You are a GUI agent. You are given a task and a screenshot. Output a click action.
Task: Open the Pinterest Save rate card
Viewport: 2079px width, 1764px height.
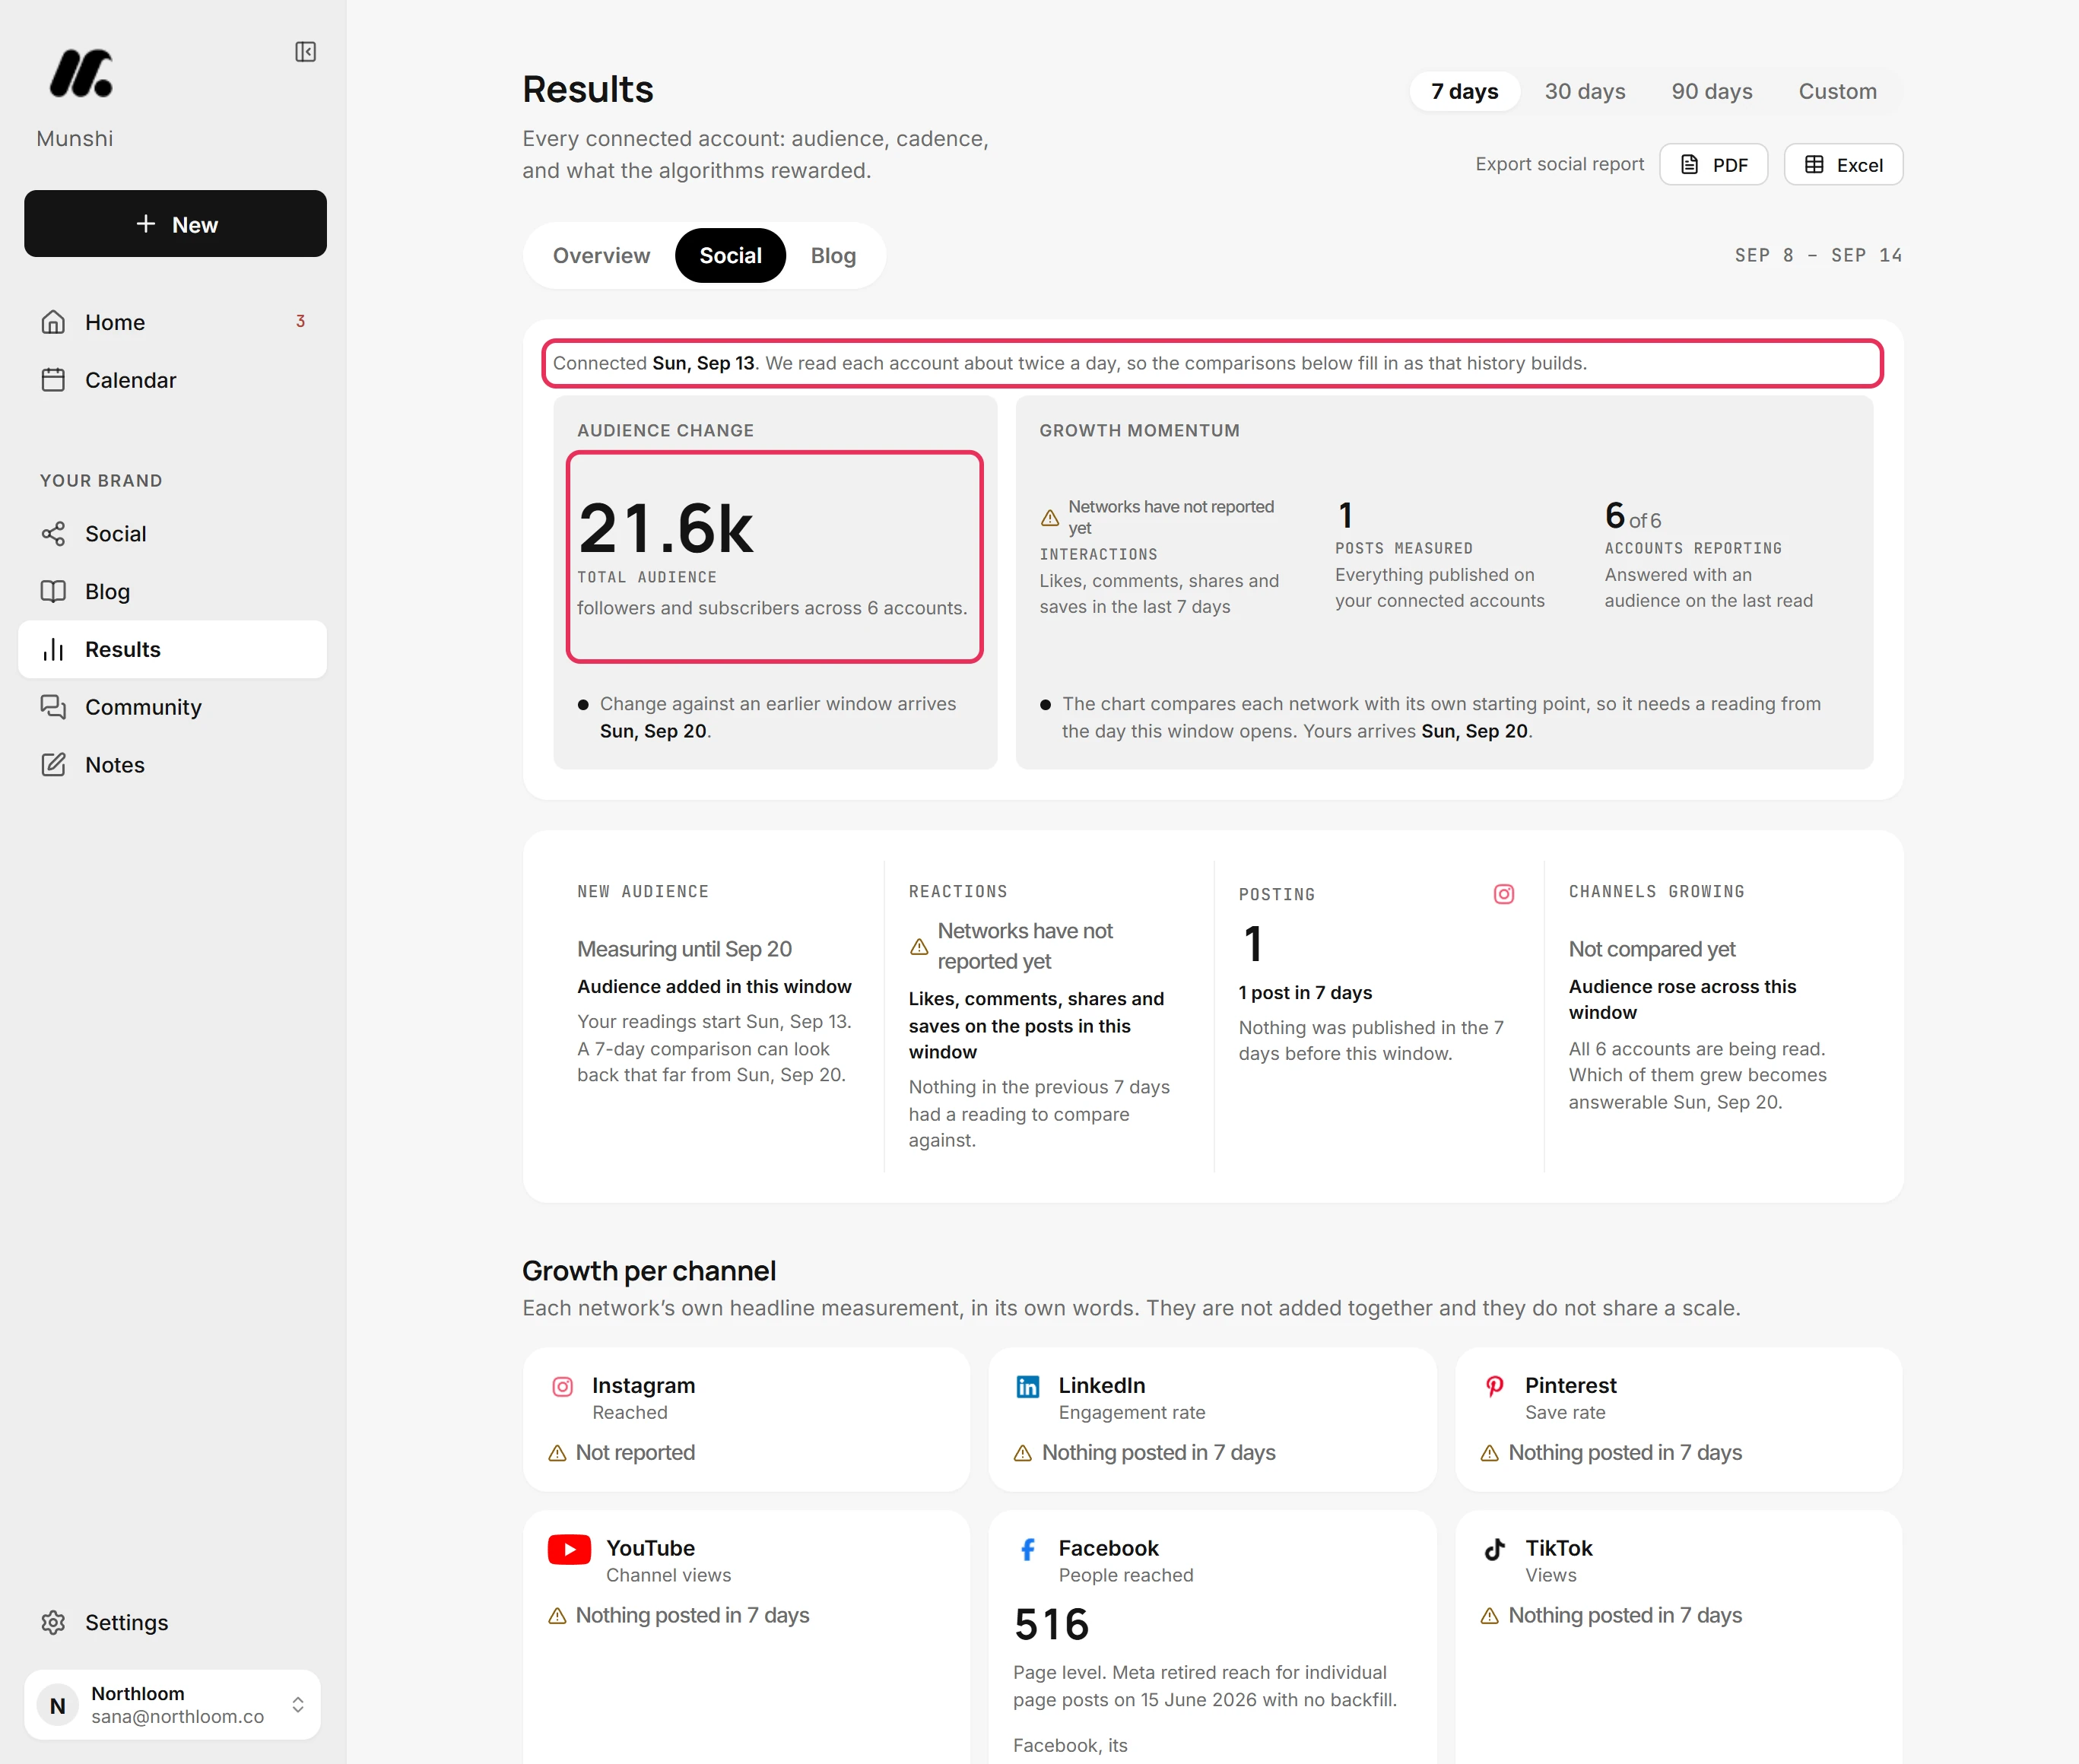click(1678, 1420)
